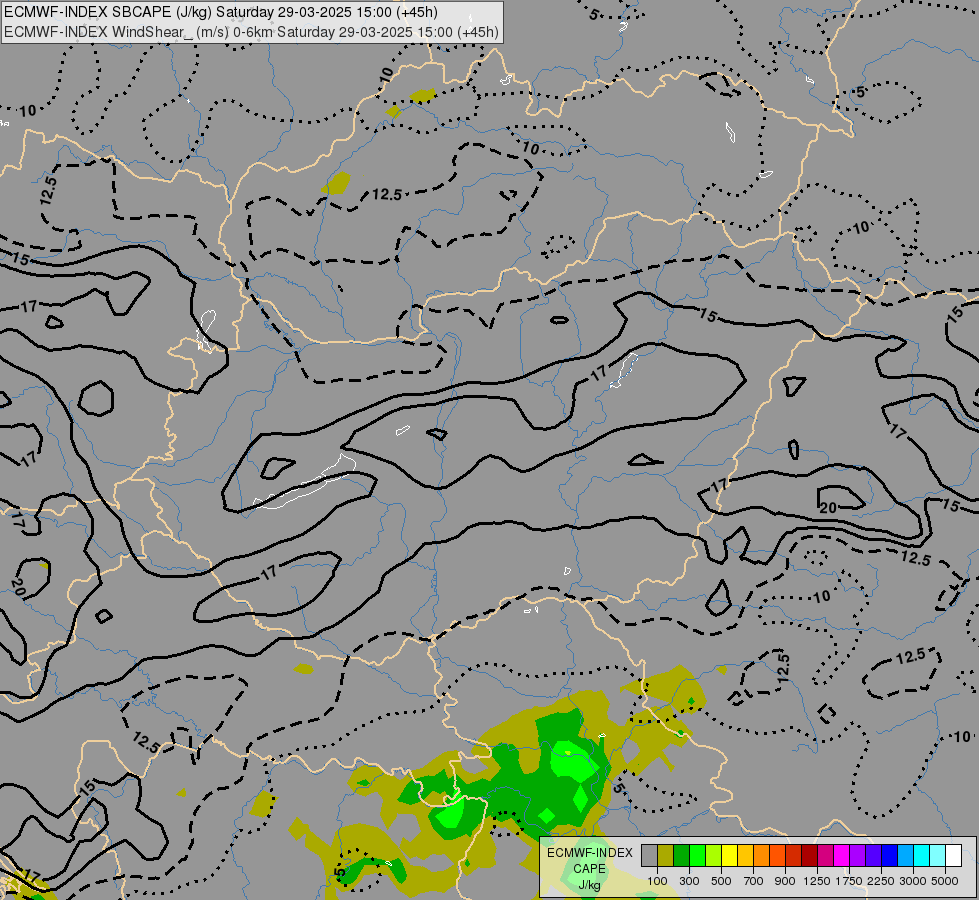Pick the pure yellow legend swatch
The height and width of the screenshot is (900, 979).
coord(730,855)
